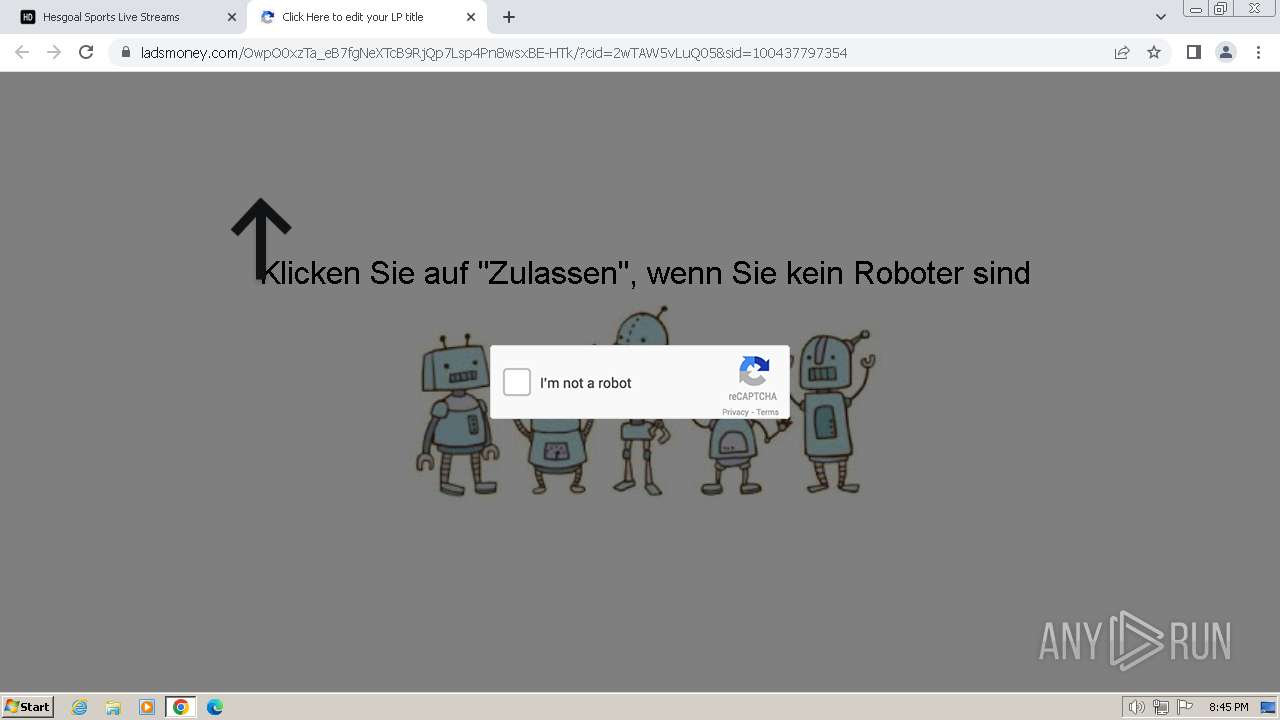Screen dimensions: 1280x720
Task: Restore down the Chrome window
Action: click(1220, 9)
